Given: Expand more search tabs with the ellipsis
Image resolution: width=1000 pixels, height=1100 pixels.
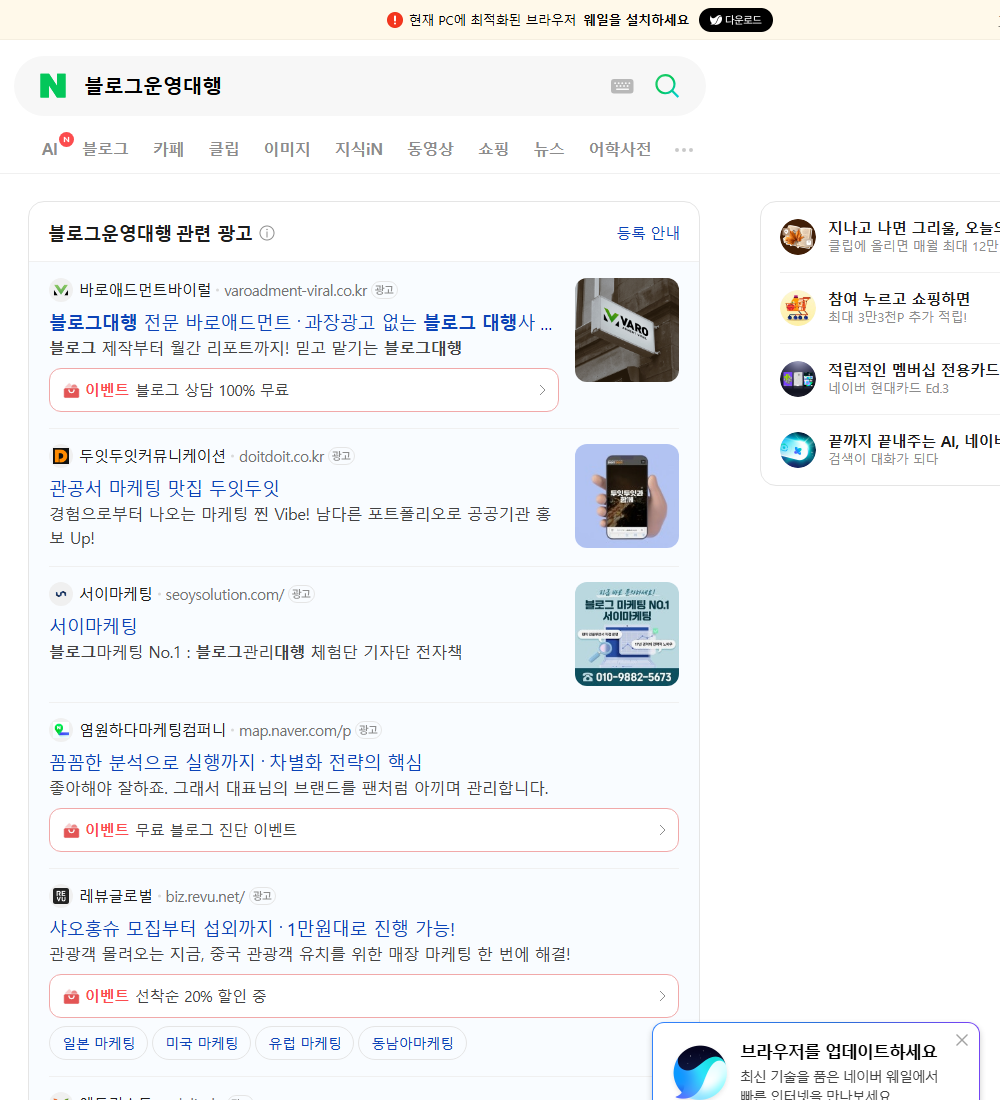Looking at the screenshot, I should click(684, 149).
